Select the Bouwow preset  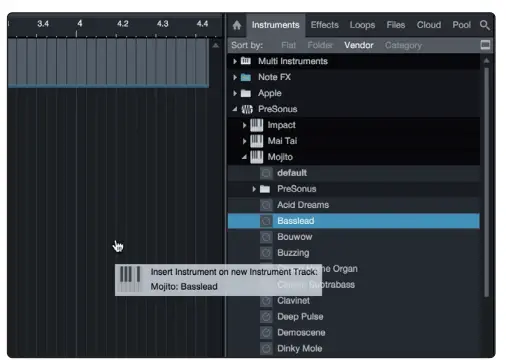[x=354, y=237]
